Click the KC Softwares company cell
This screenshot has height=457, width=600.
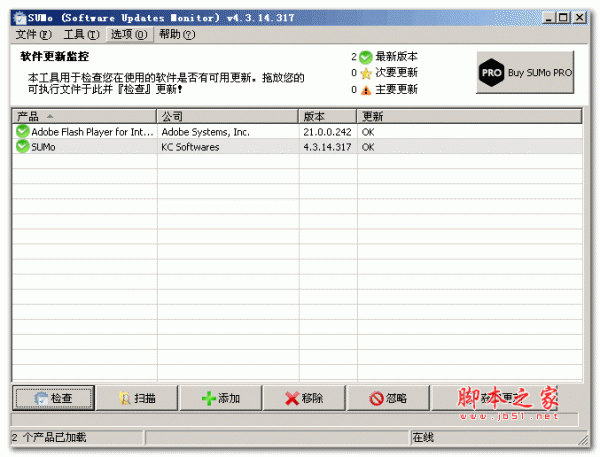tap(190, 147)
